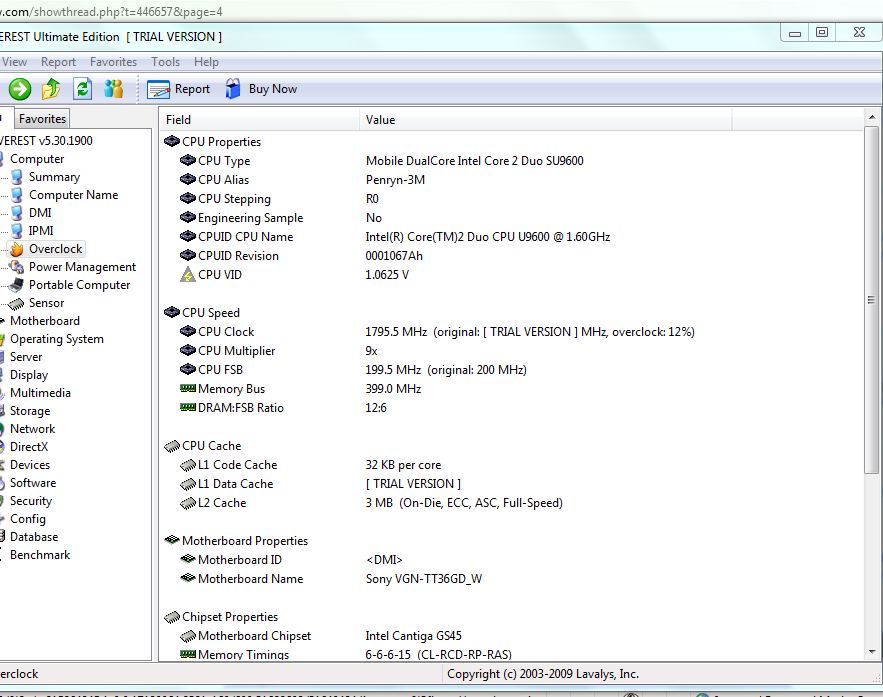Select the Database tree node
Screen dimensions: 883x697
click(34, 537)
